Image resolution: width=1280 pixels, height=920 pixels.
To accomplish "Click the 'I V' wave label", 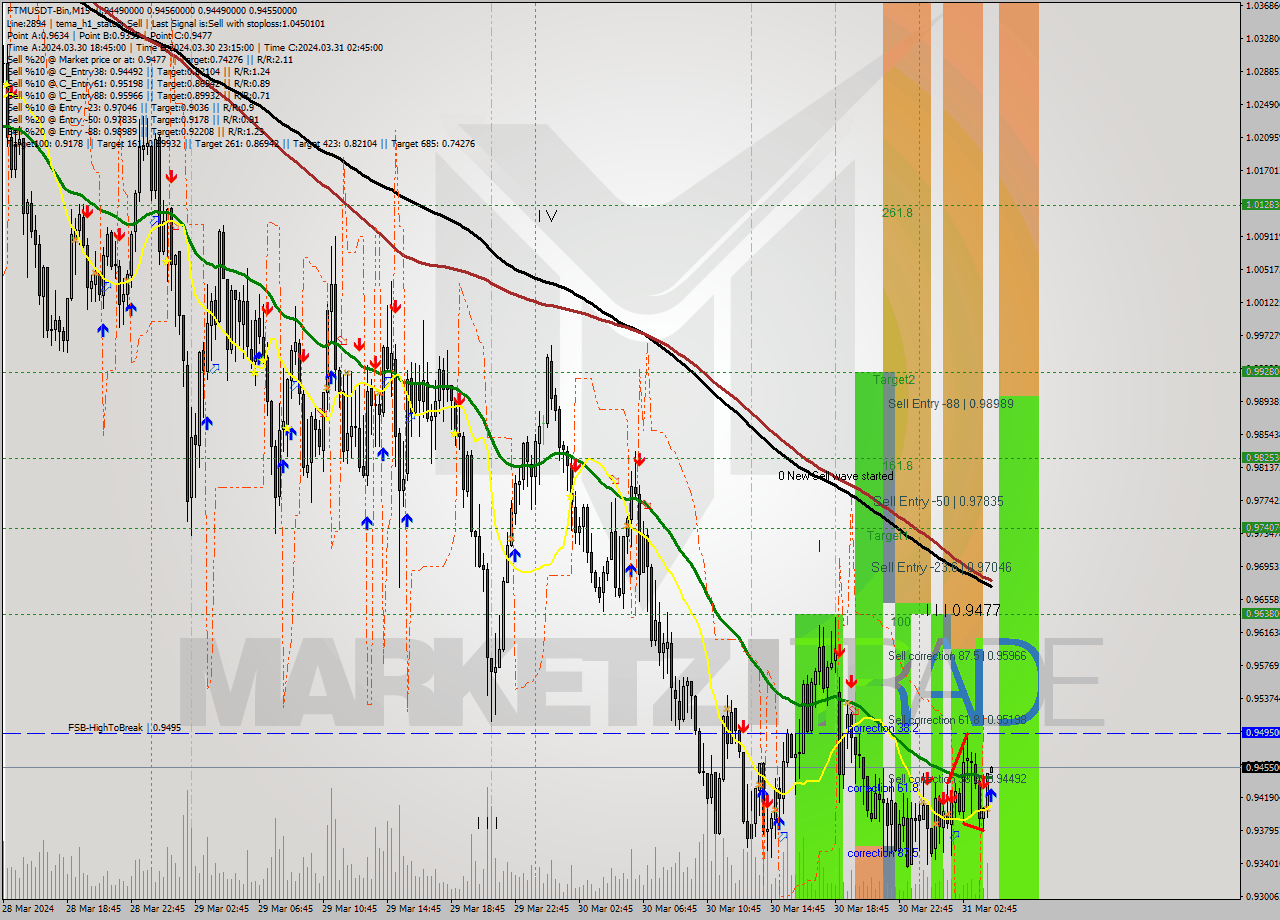I will point(547,215).
